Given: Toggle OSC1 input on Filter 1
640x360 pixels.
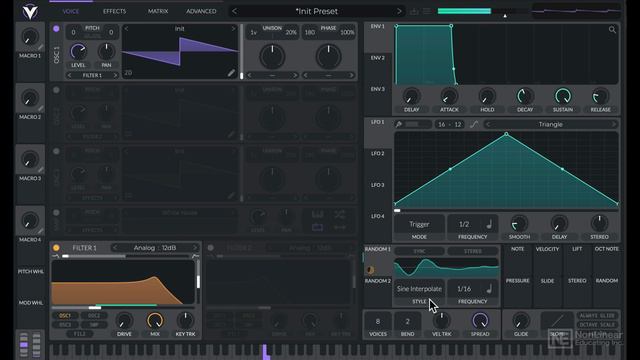Looking at the screenshot, I should [65, 316].
